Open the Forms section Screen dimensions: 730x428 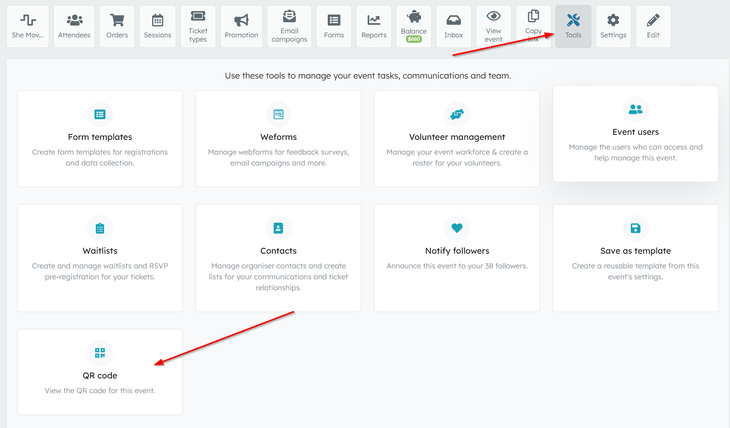pos(333,26)
